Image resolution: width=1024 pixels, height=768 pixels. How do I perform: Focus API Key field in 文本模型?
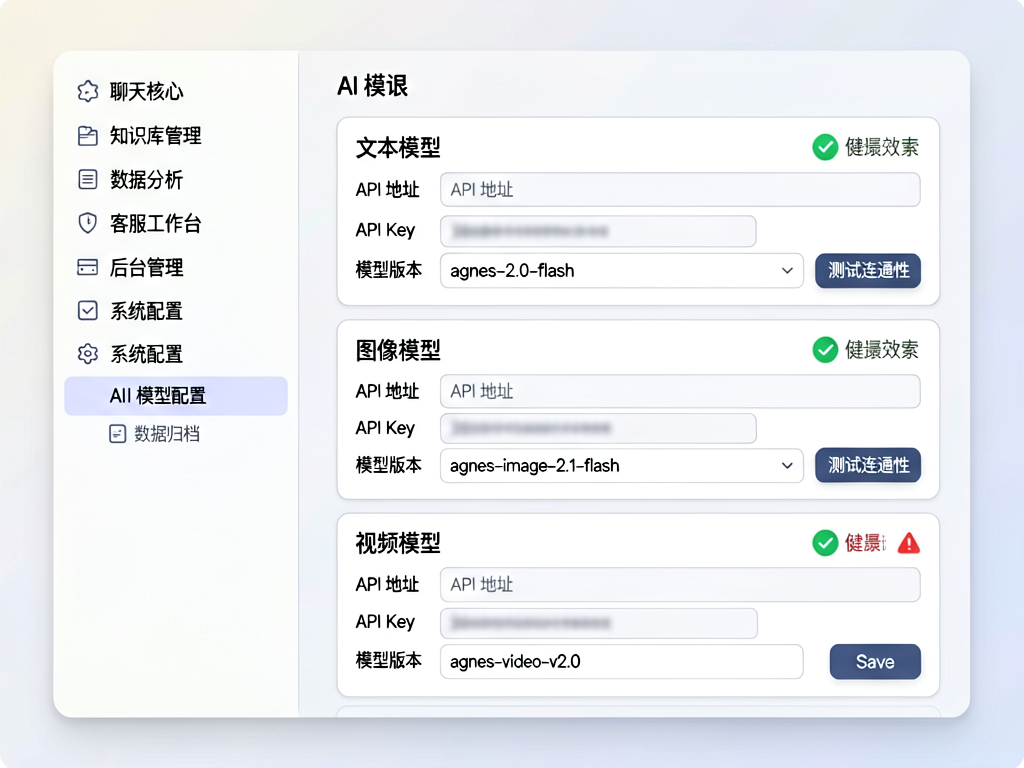point(598,231)
